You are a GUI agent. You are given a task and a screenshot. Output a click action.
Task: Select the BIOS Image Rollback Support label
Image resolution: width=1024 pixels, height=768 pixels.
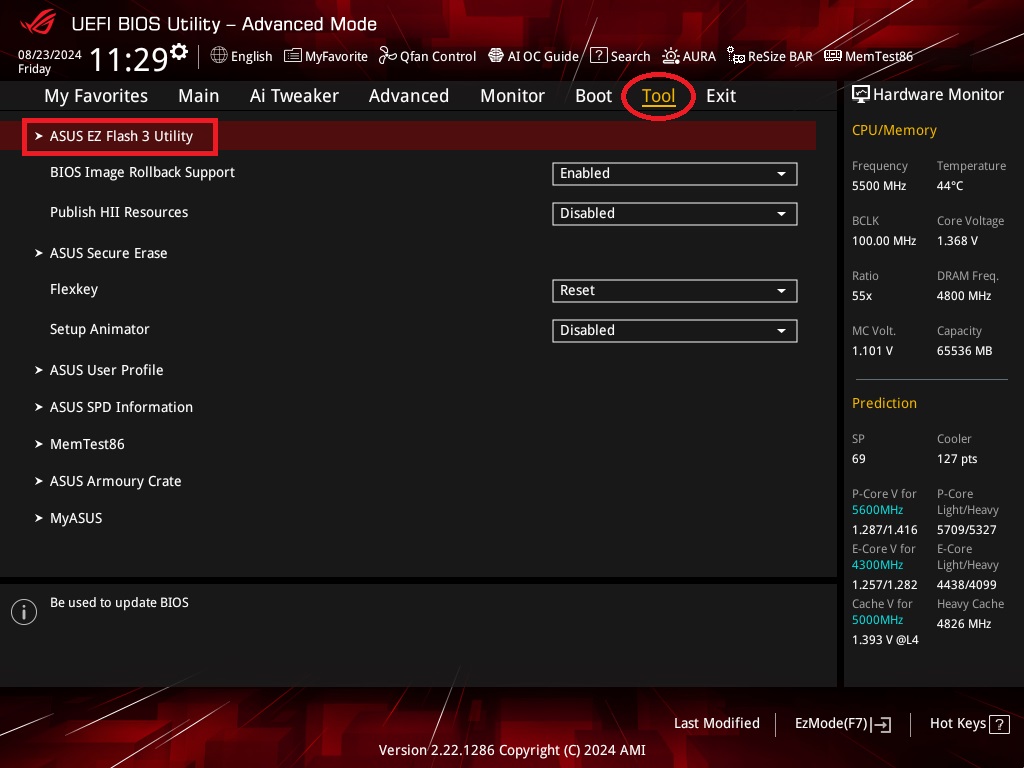pyautogui.click(x=142, y=172)
